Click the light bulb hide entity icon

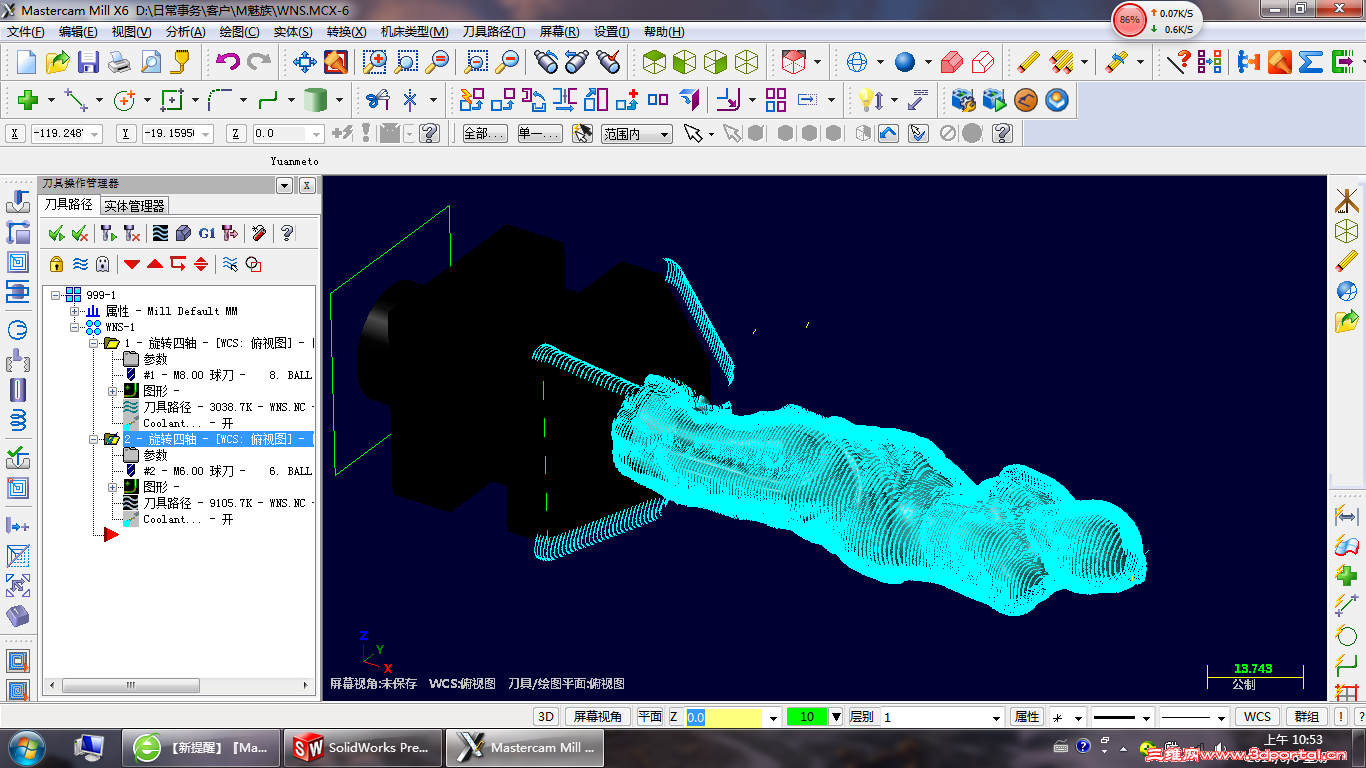[x=866, y=100]
